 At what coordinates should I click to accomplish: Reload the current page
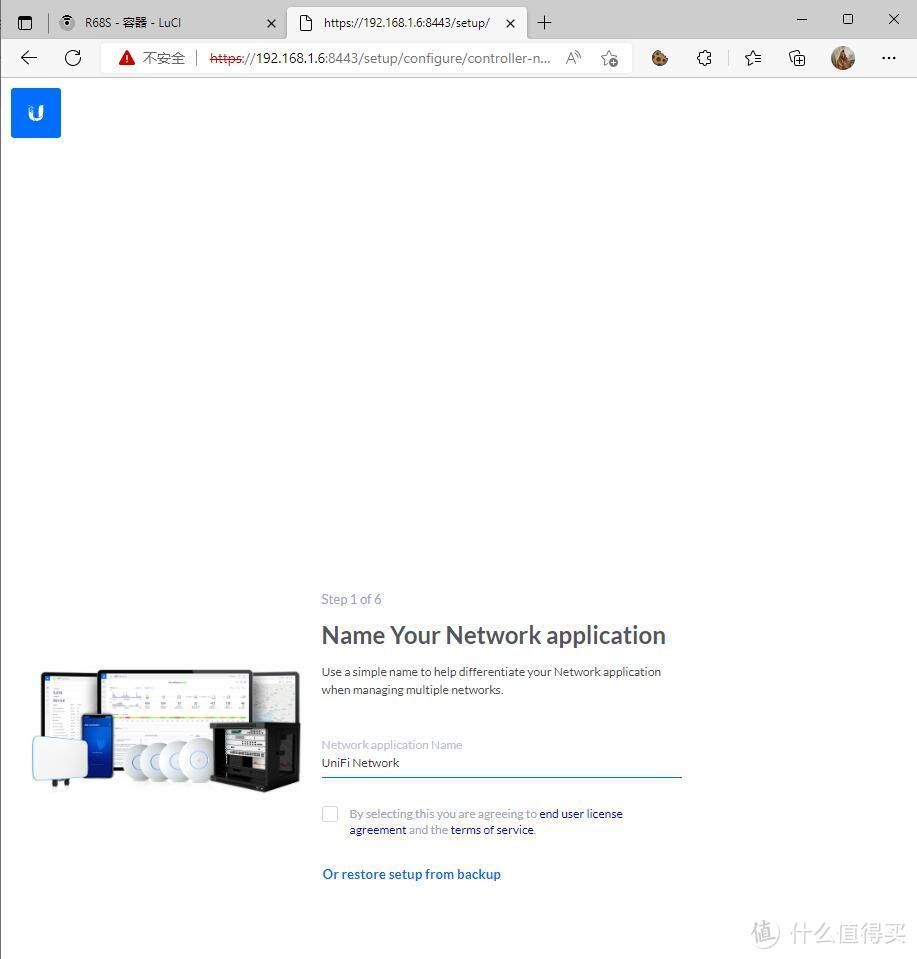73,58
